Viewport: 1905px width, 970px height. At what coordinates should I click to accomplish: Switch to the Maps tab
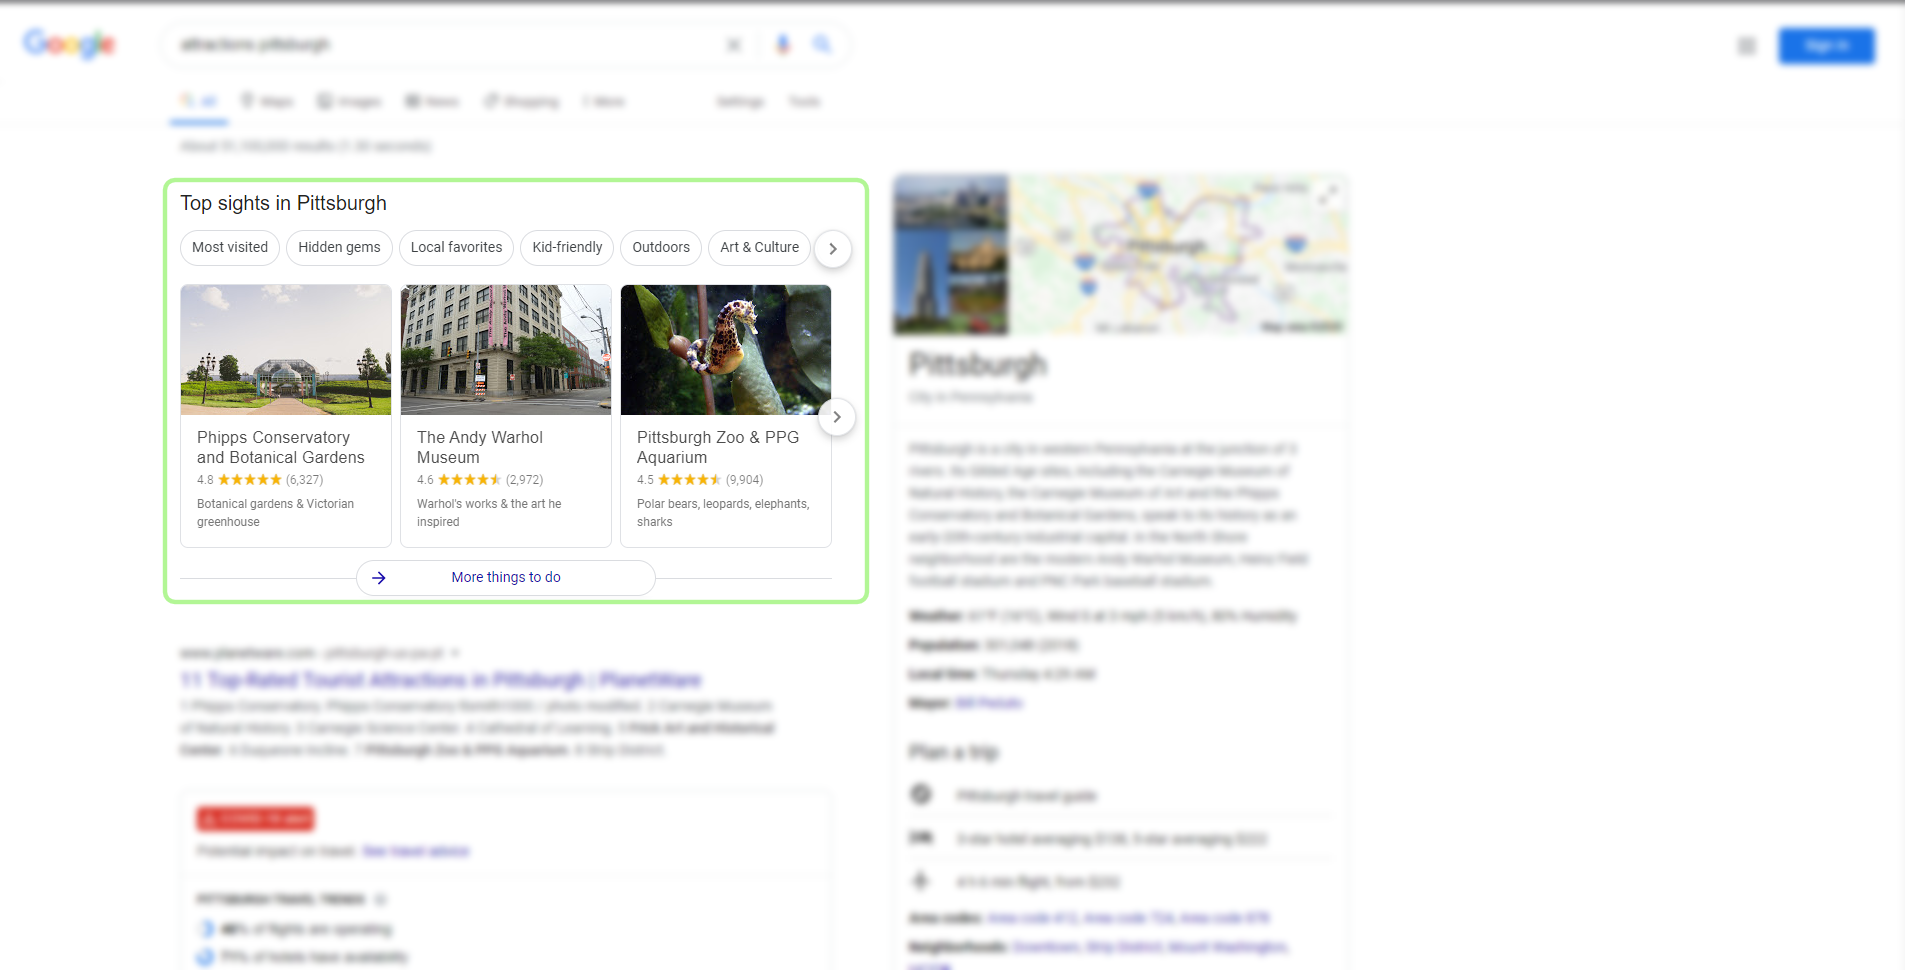point(267,102)
